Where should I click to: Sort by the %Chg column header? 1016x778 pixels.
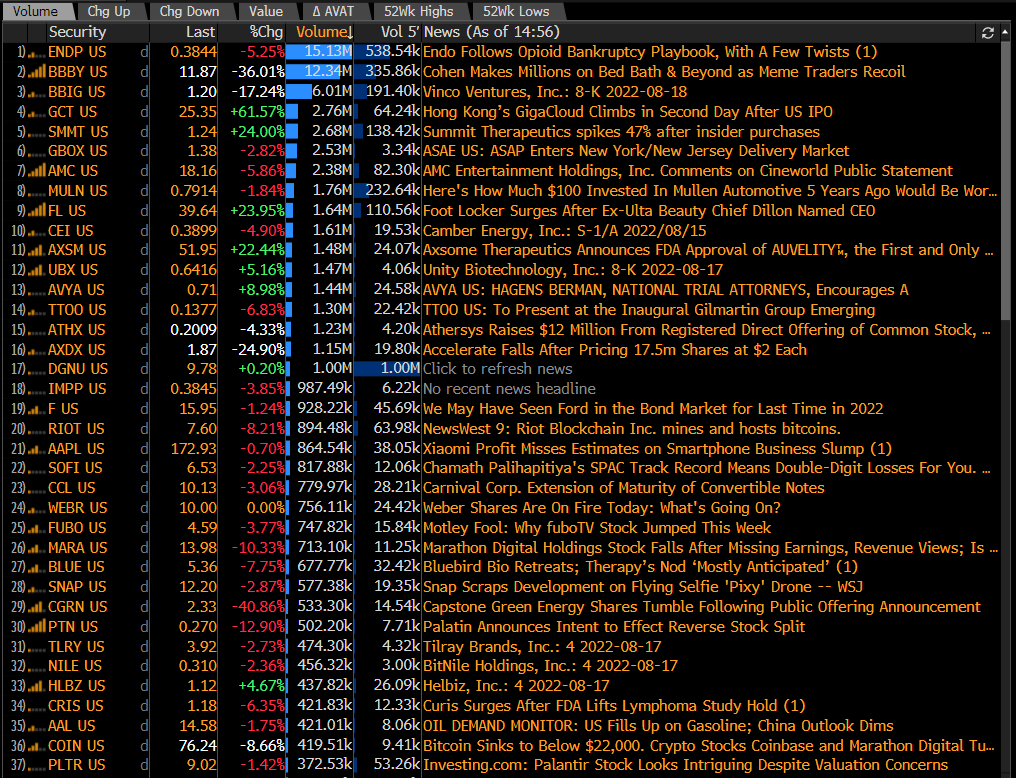point(266,32)
